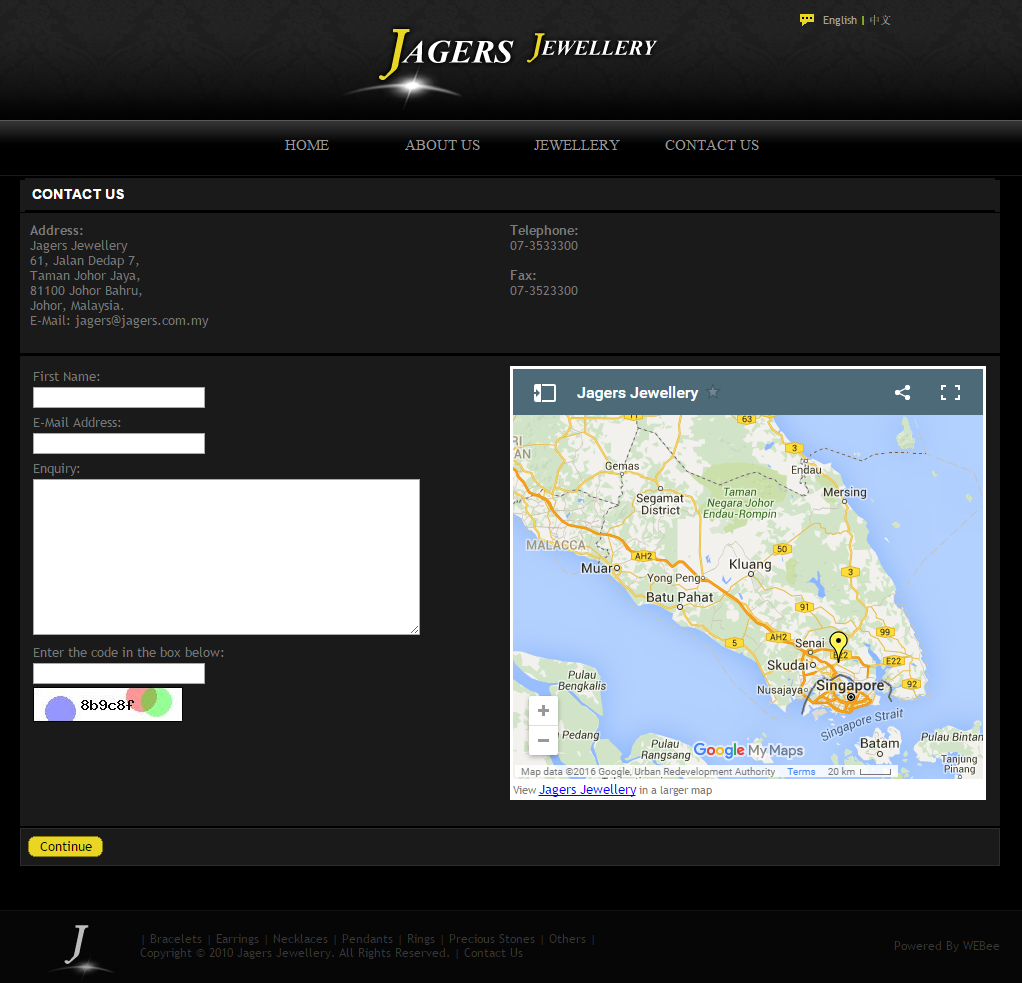Viewport: 1022px width, 983px height.
Task: Open the Earrings footer link
Action: (x=237, y=939)
